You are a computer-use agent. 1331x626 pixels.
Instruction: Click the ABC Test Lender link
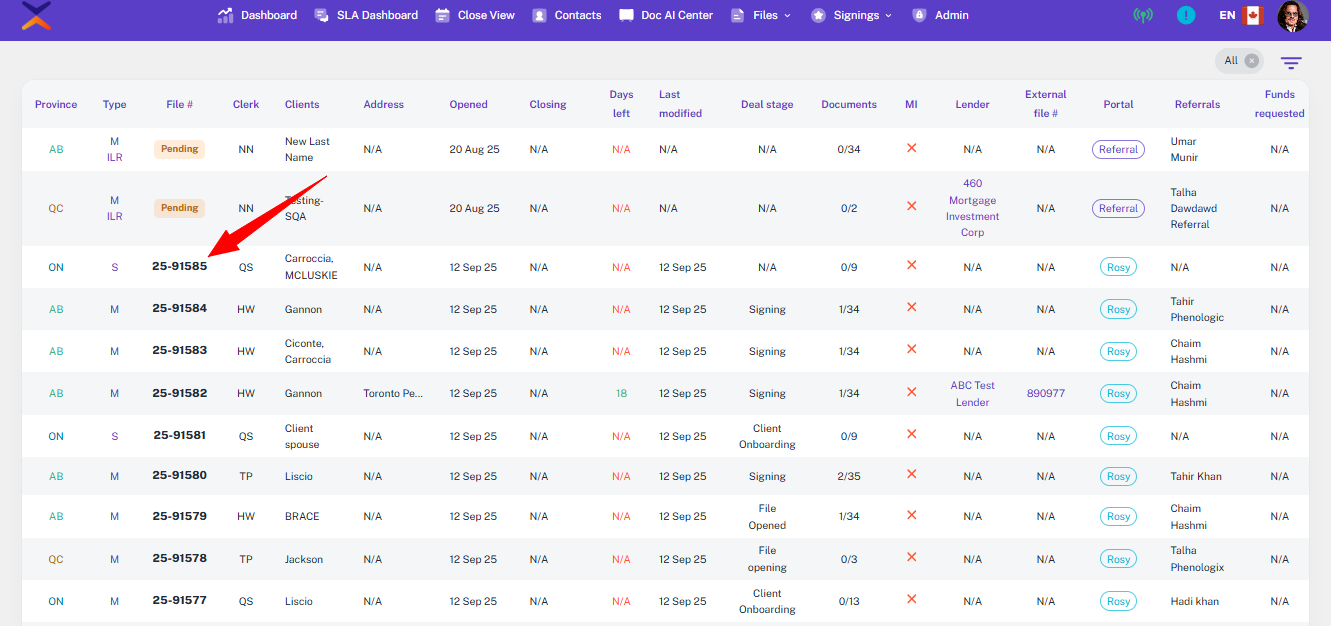tap(972, 394)
